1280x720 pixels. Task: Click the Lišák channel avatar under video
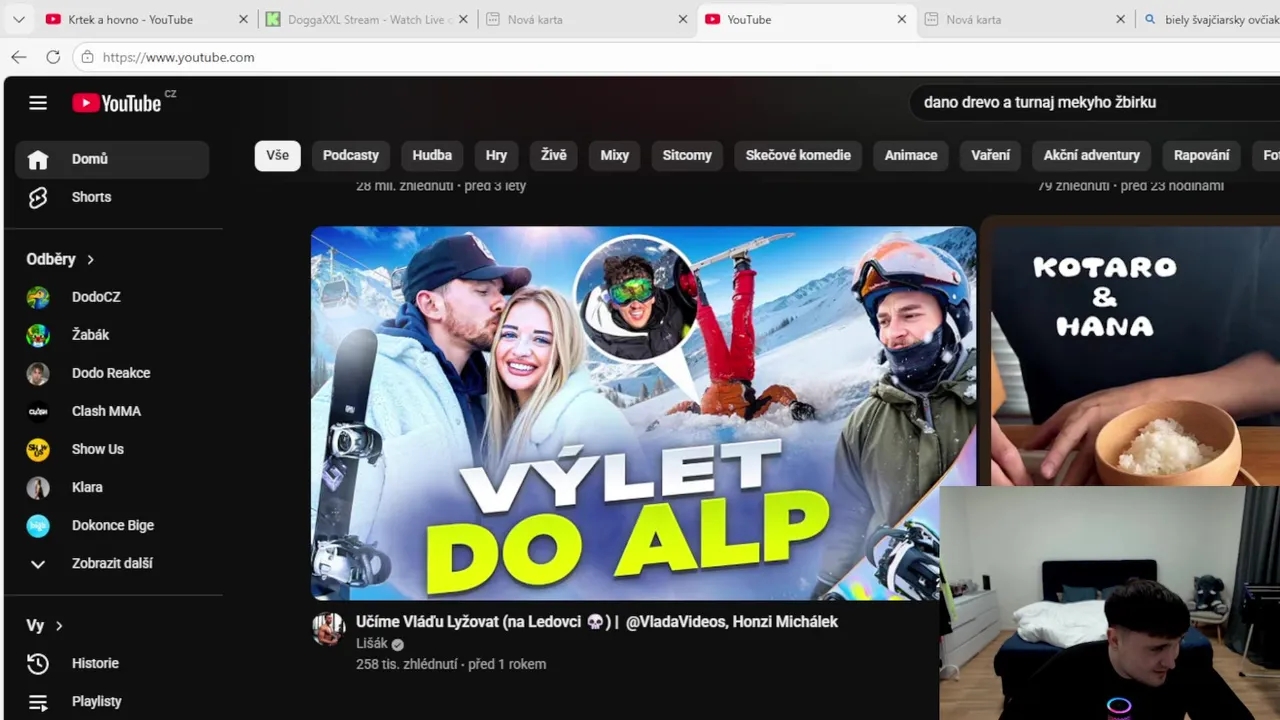click(x=329, y=629)
